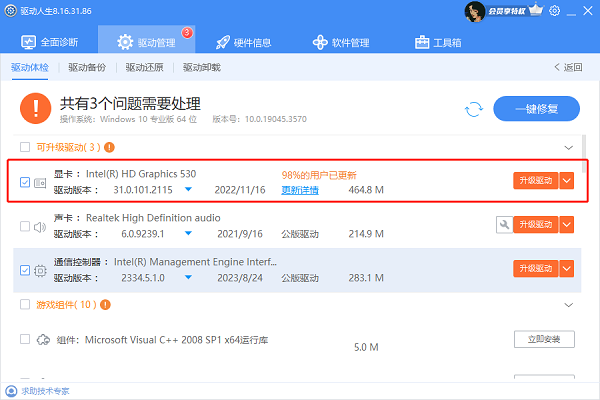Image resolution: width=600 pixels, height=400 pixels.
Task: Open the settings gear icon
Action: pos(554,11)
